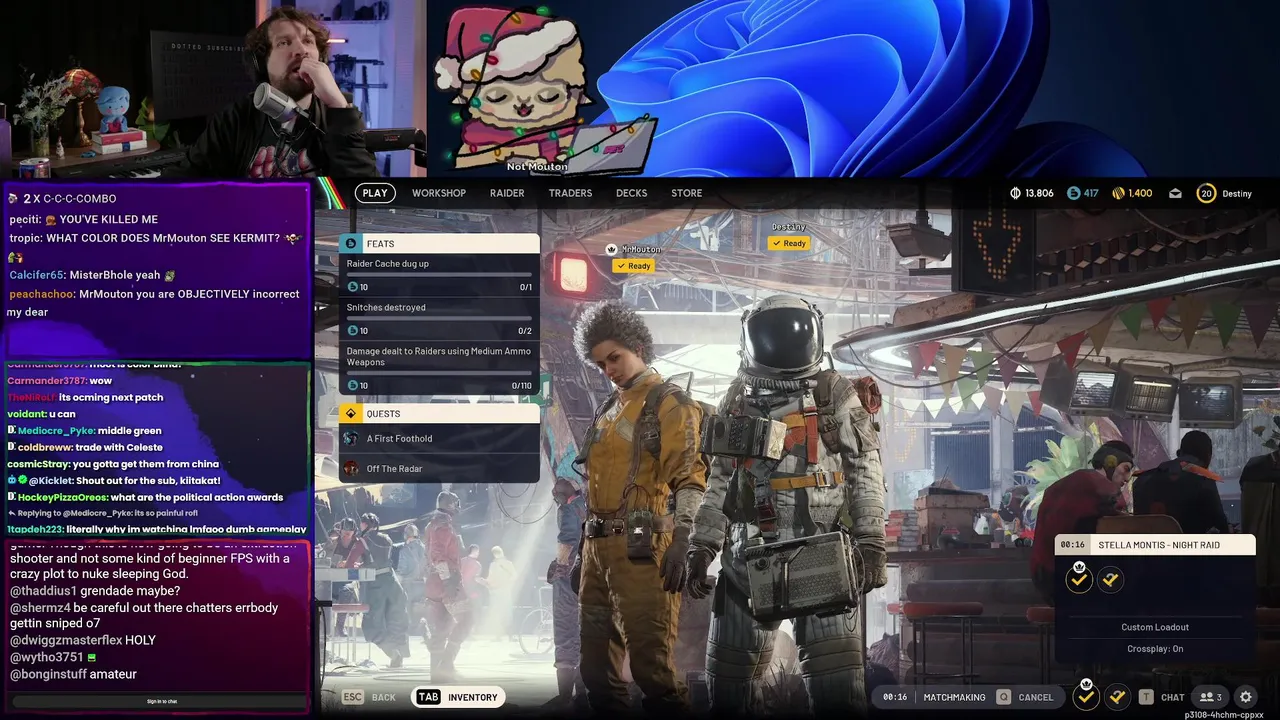Click the Raider Cache feat progress bar
Viewport: 1280px width, 720px height.
point(439,275)
